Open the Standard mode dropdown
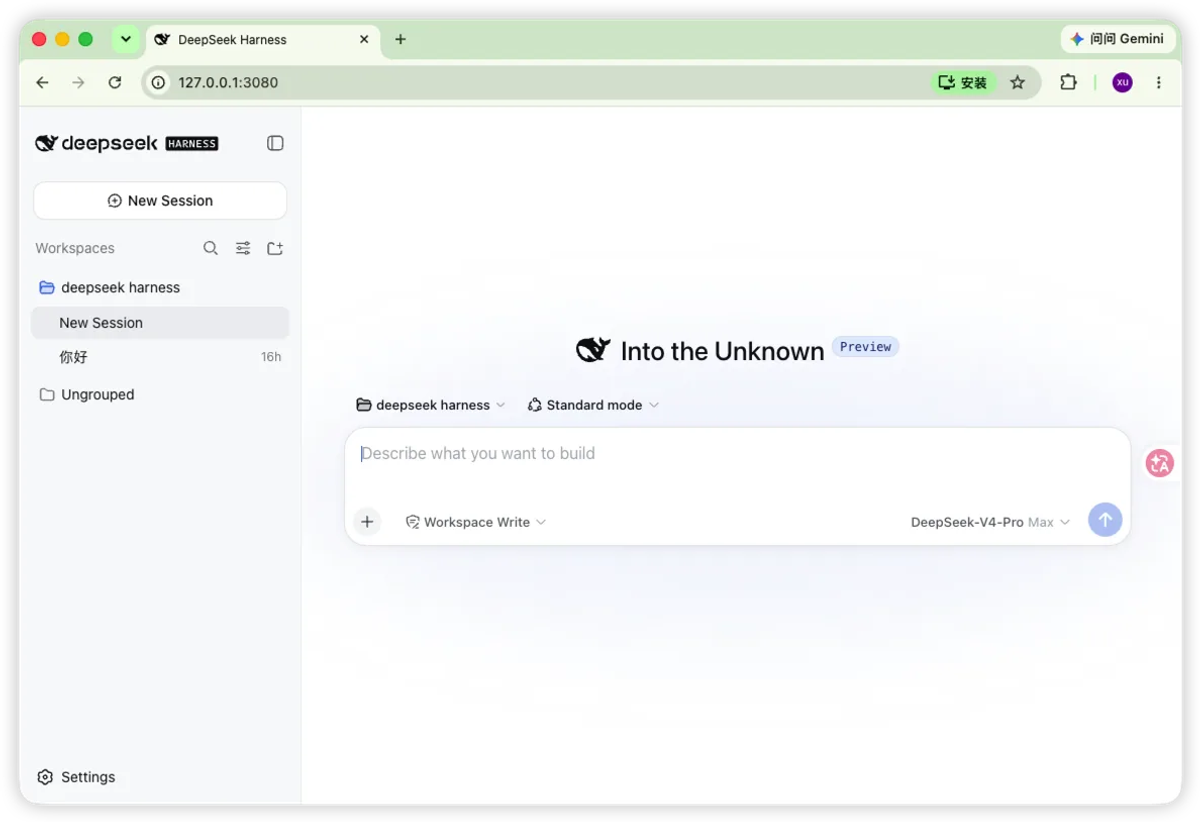The width and height of the screenshot is (1200, 822). 594,405
